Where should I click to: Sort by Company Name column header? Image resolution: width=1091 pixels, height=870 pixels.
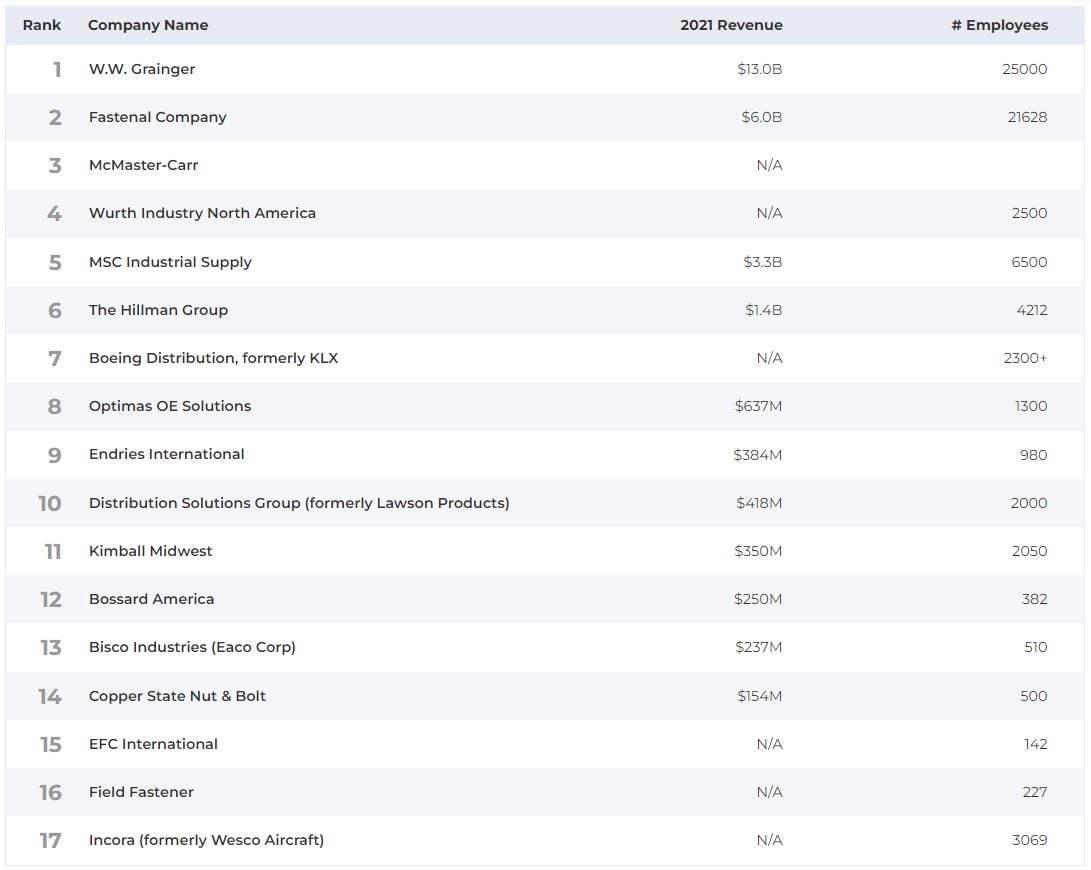pos(148,25)
